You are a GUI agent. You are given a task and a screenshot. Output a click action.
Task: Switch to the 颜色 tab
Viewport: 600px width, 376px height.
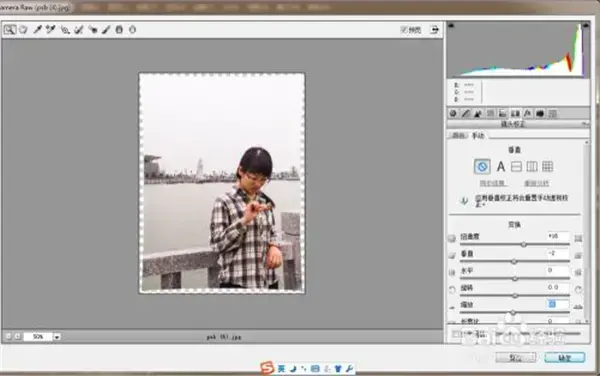click(x=458, y=135)
